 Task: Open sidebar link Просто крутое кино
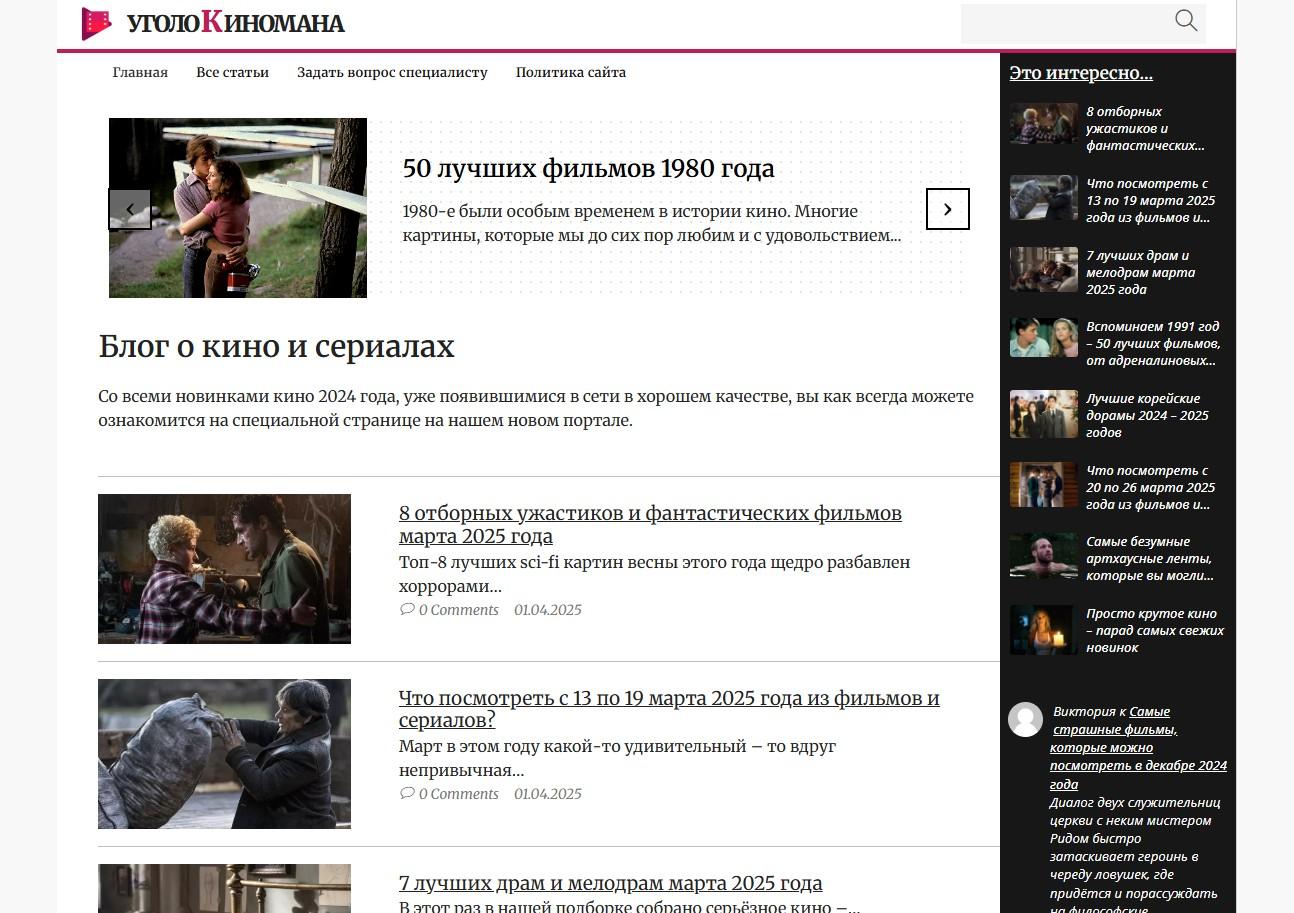coord(1155,630)
